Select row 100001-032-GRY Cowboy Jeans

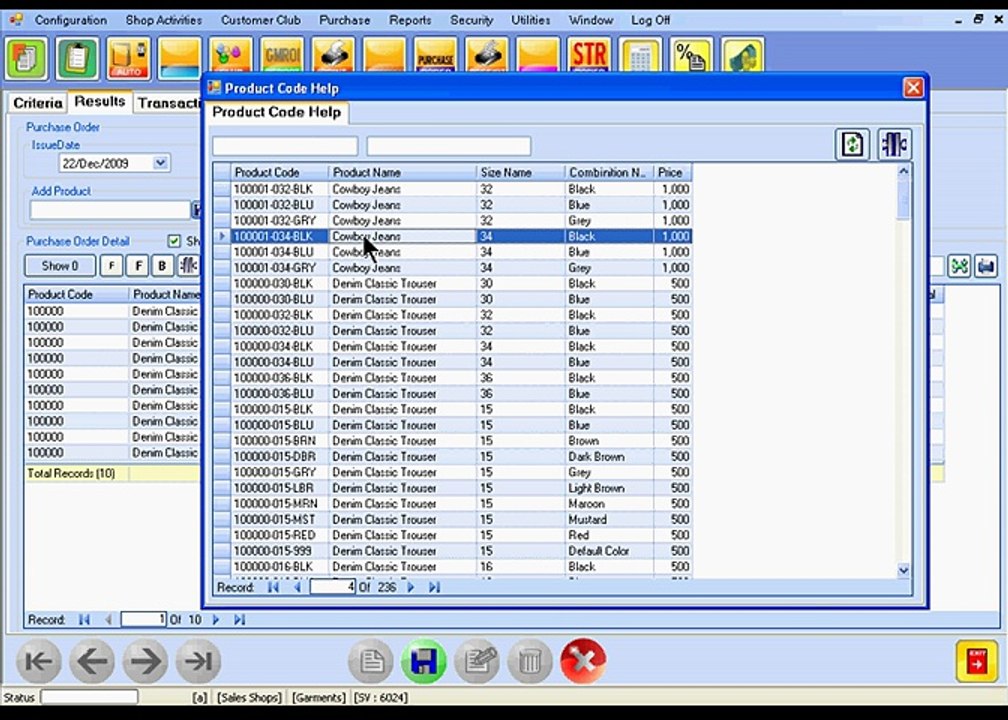pos(453,220)
